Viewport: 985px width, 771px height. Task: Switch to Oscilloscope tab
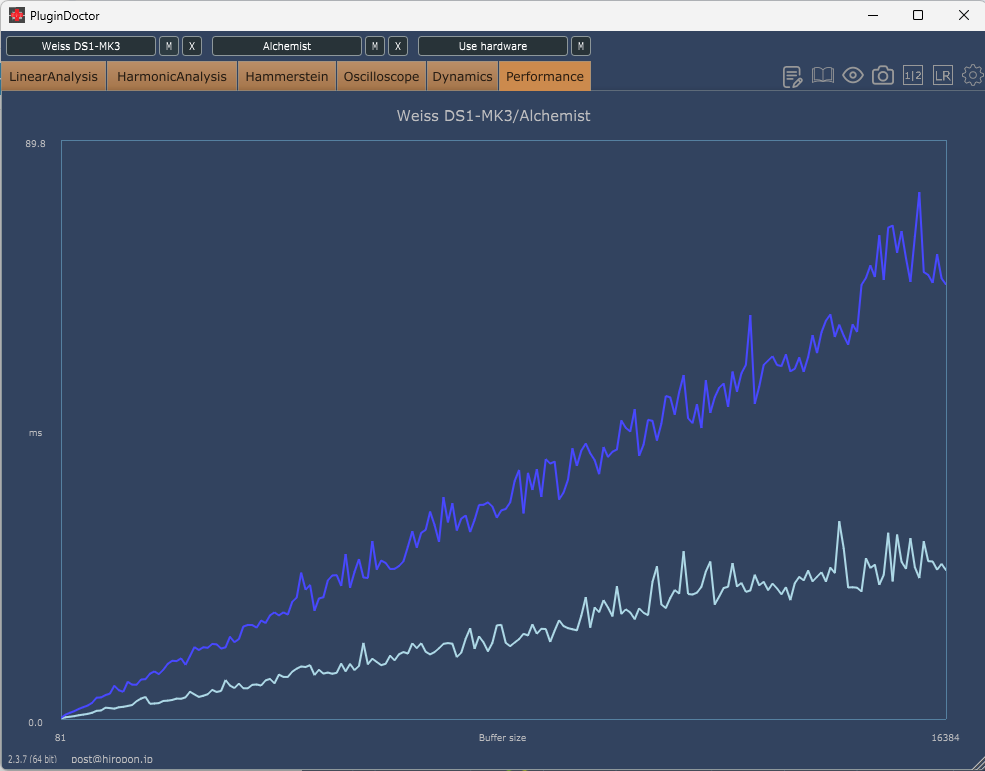381,76
